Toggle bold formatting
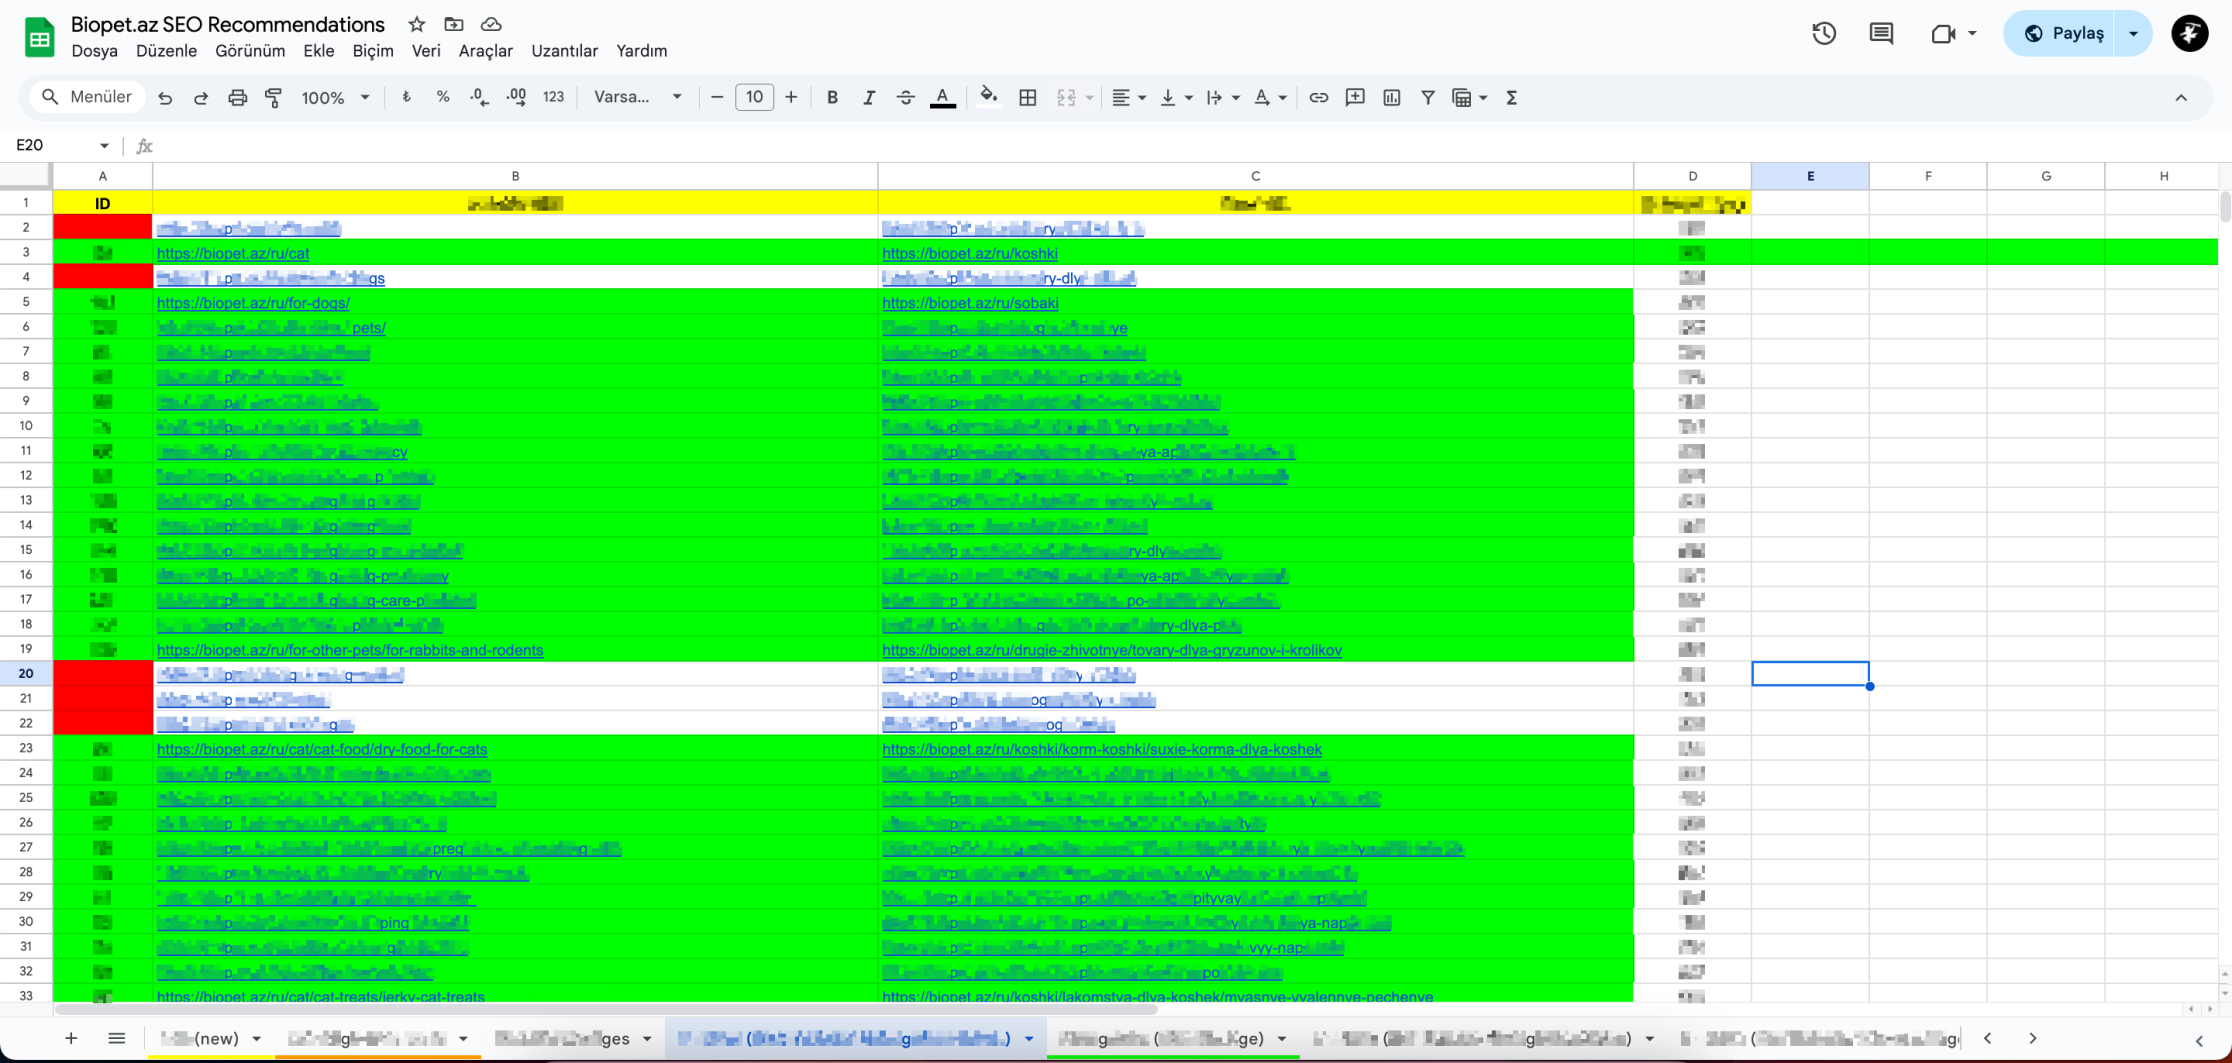Viewport: 2232px width, 1063px height. pyautogui.click(x=832, y=98)
